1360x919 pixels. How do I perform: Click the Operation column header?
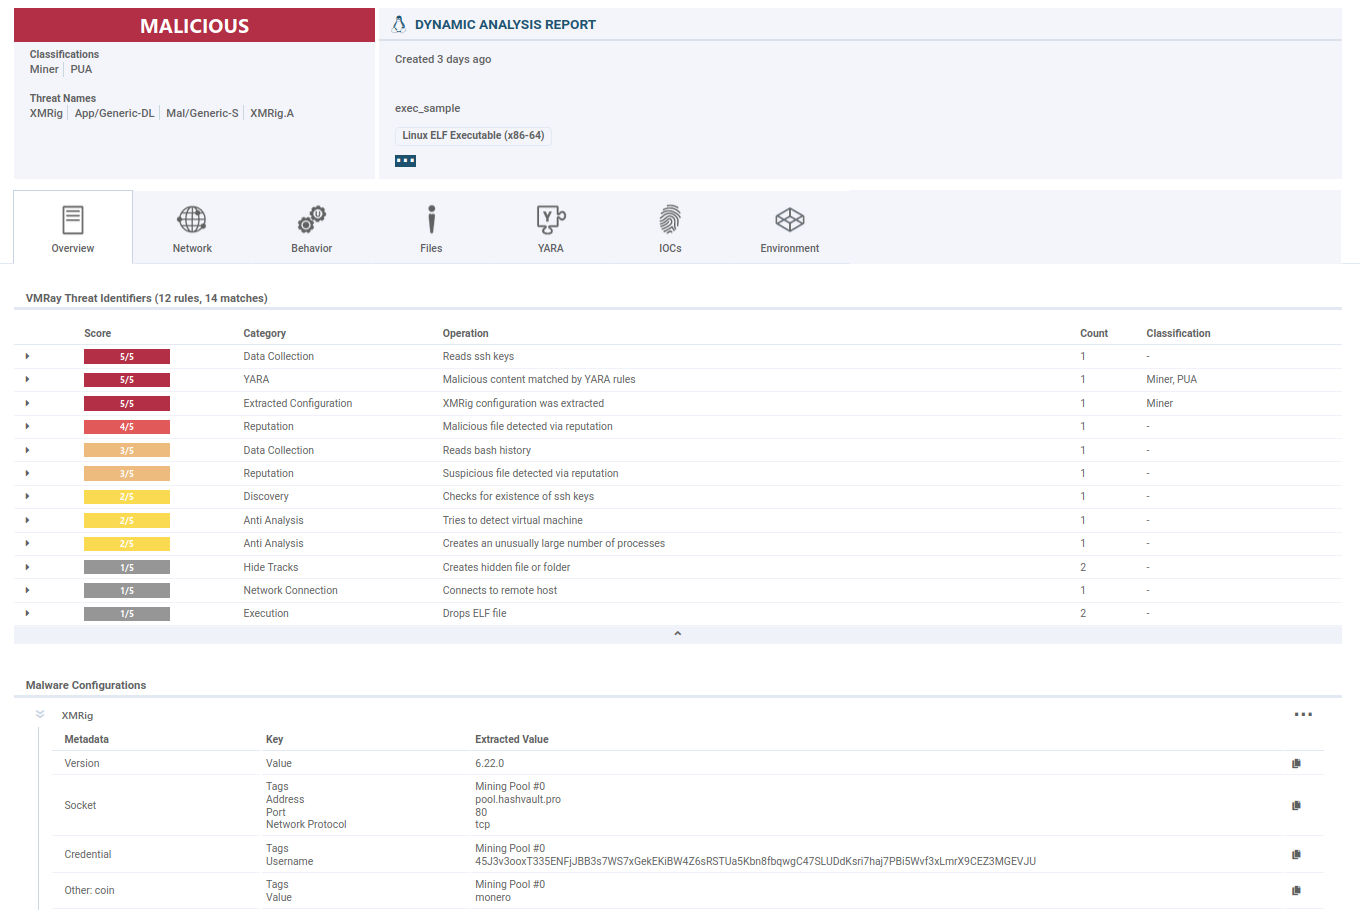(x=466, y=333)
